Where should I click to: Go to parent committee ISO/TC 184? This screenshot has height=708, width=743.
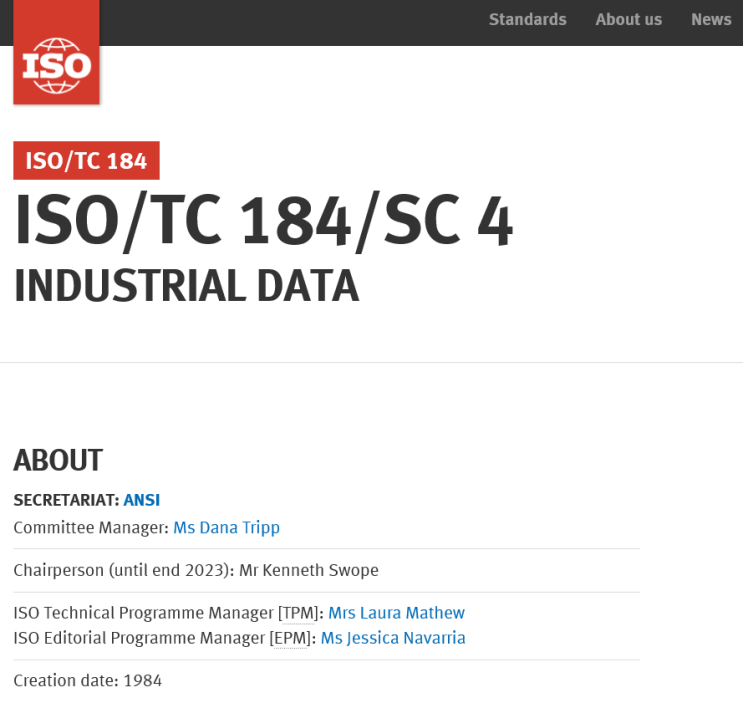[86, 161]
